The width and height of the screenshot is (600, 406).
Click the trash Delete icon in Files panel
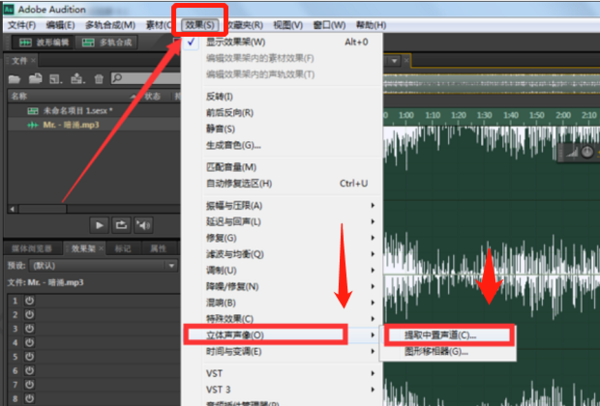click(x=99, y=79)
